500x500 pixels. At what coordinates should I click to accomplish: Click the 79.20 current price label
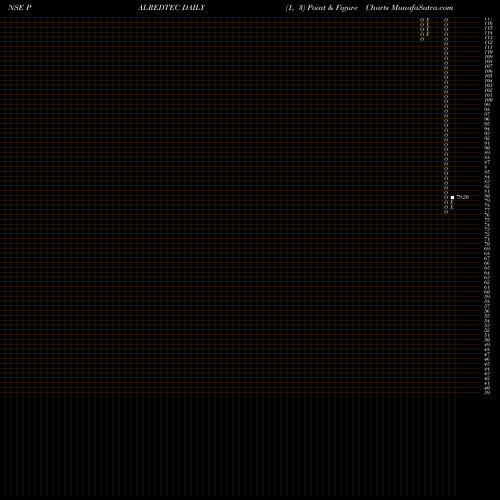[463, 197]
